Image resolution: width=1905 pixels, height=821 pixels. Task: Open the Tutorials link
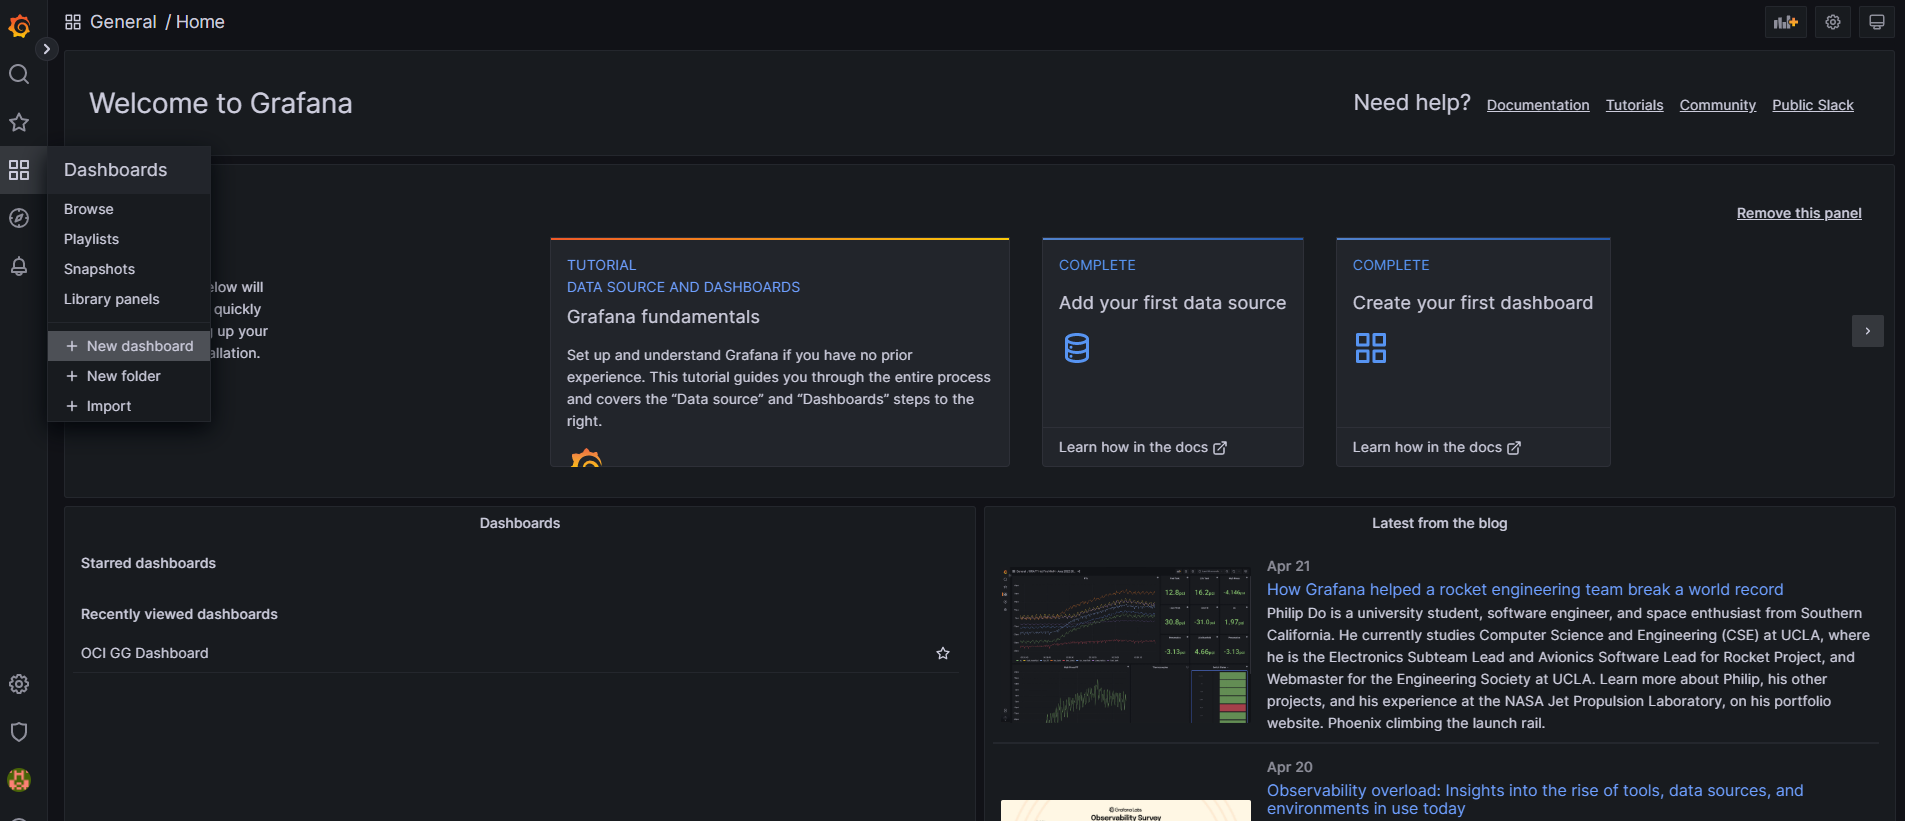click(x=1635, y=105)
